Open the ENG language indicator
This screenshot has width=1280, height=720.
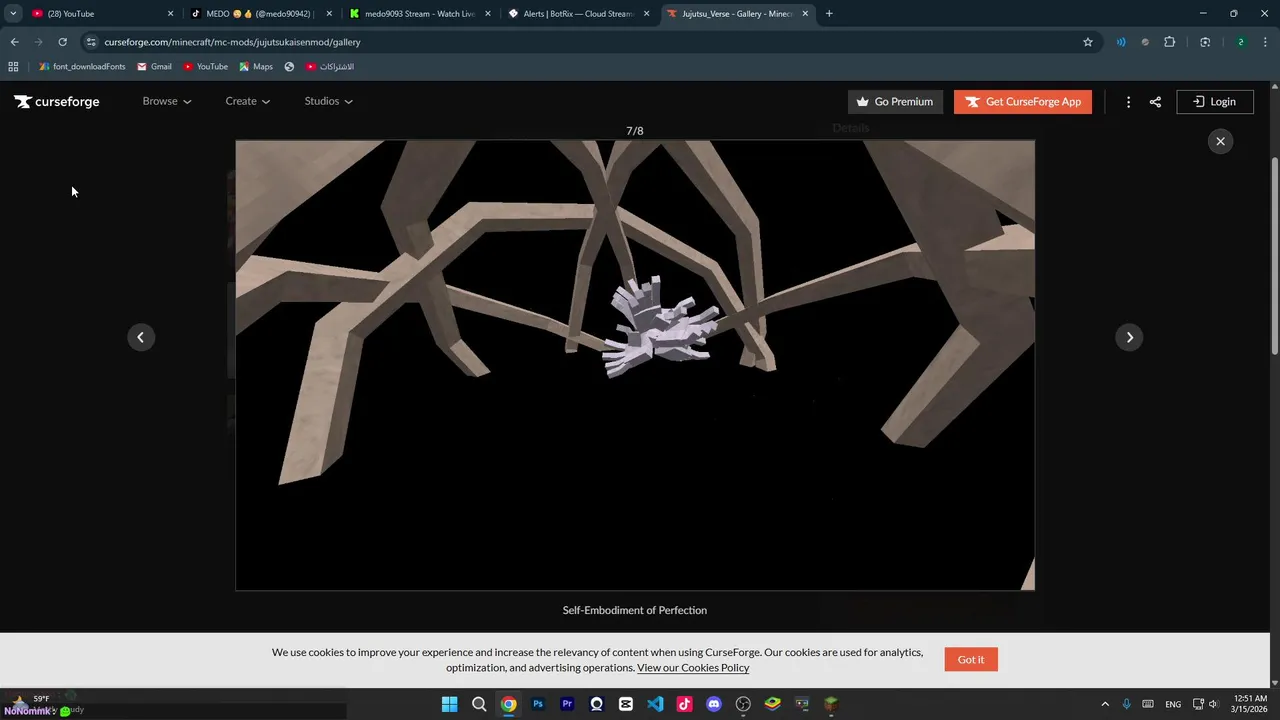(x=1173, y=704)
